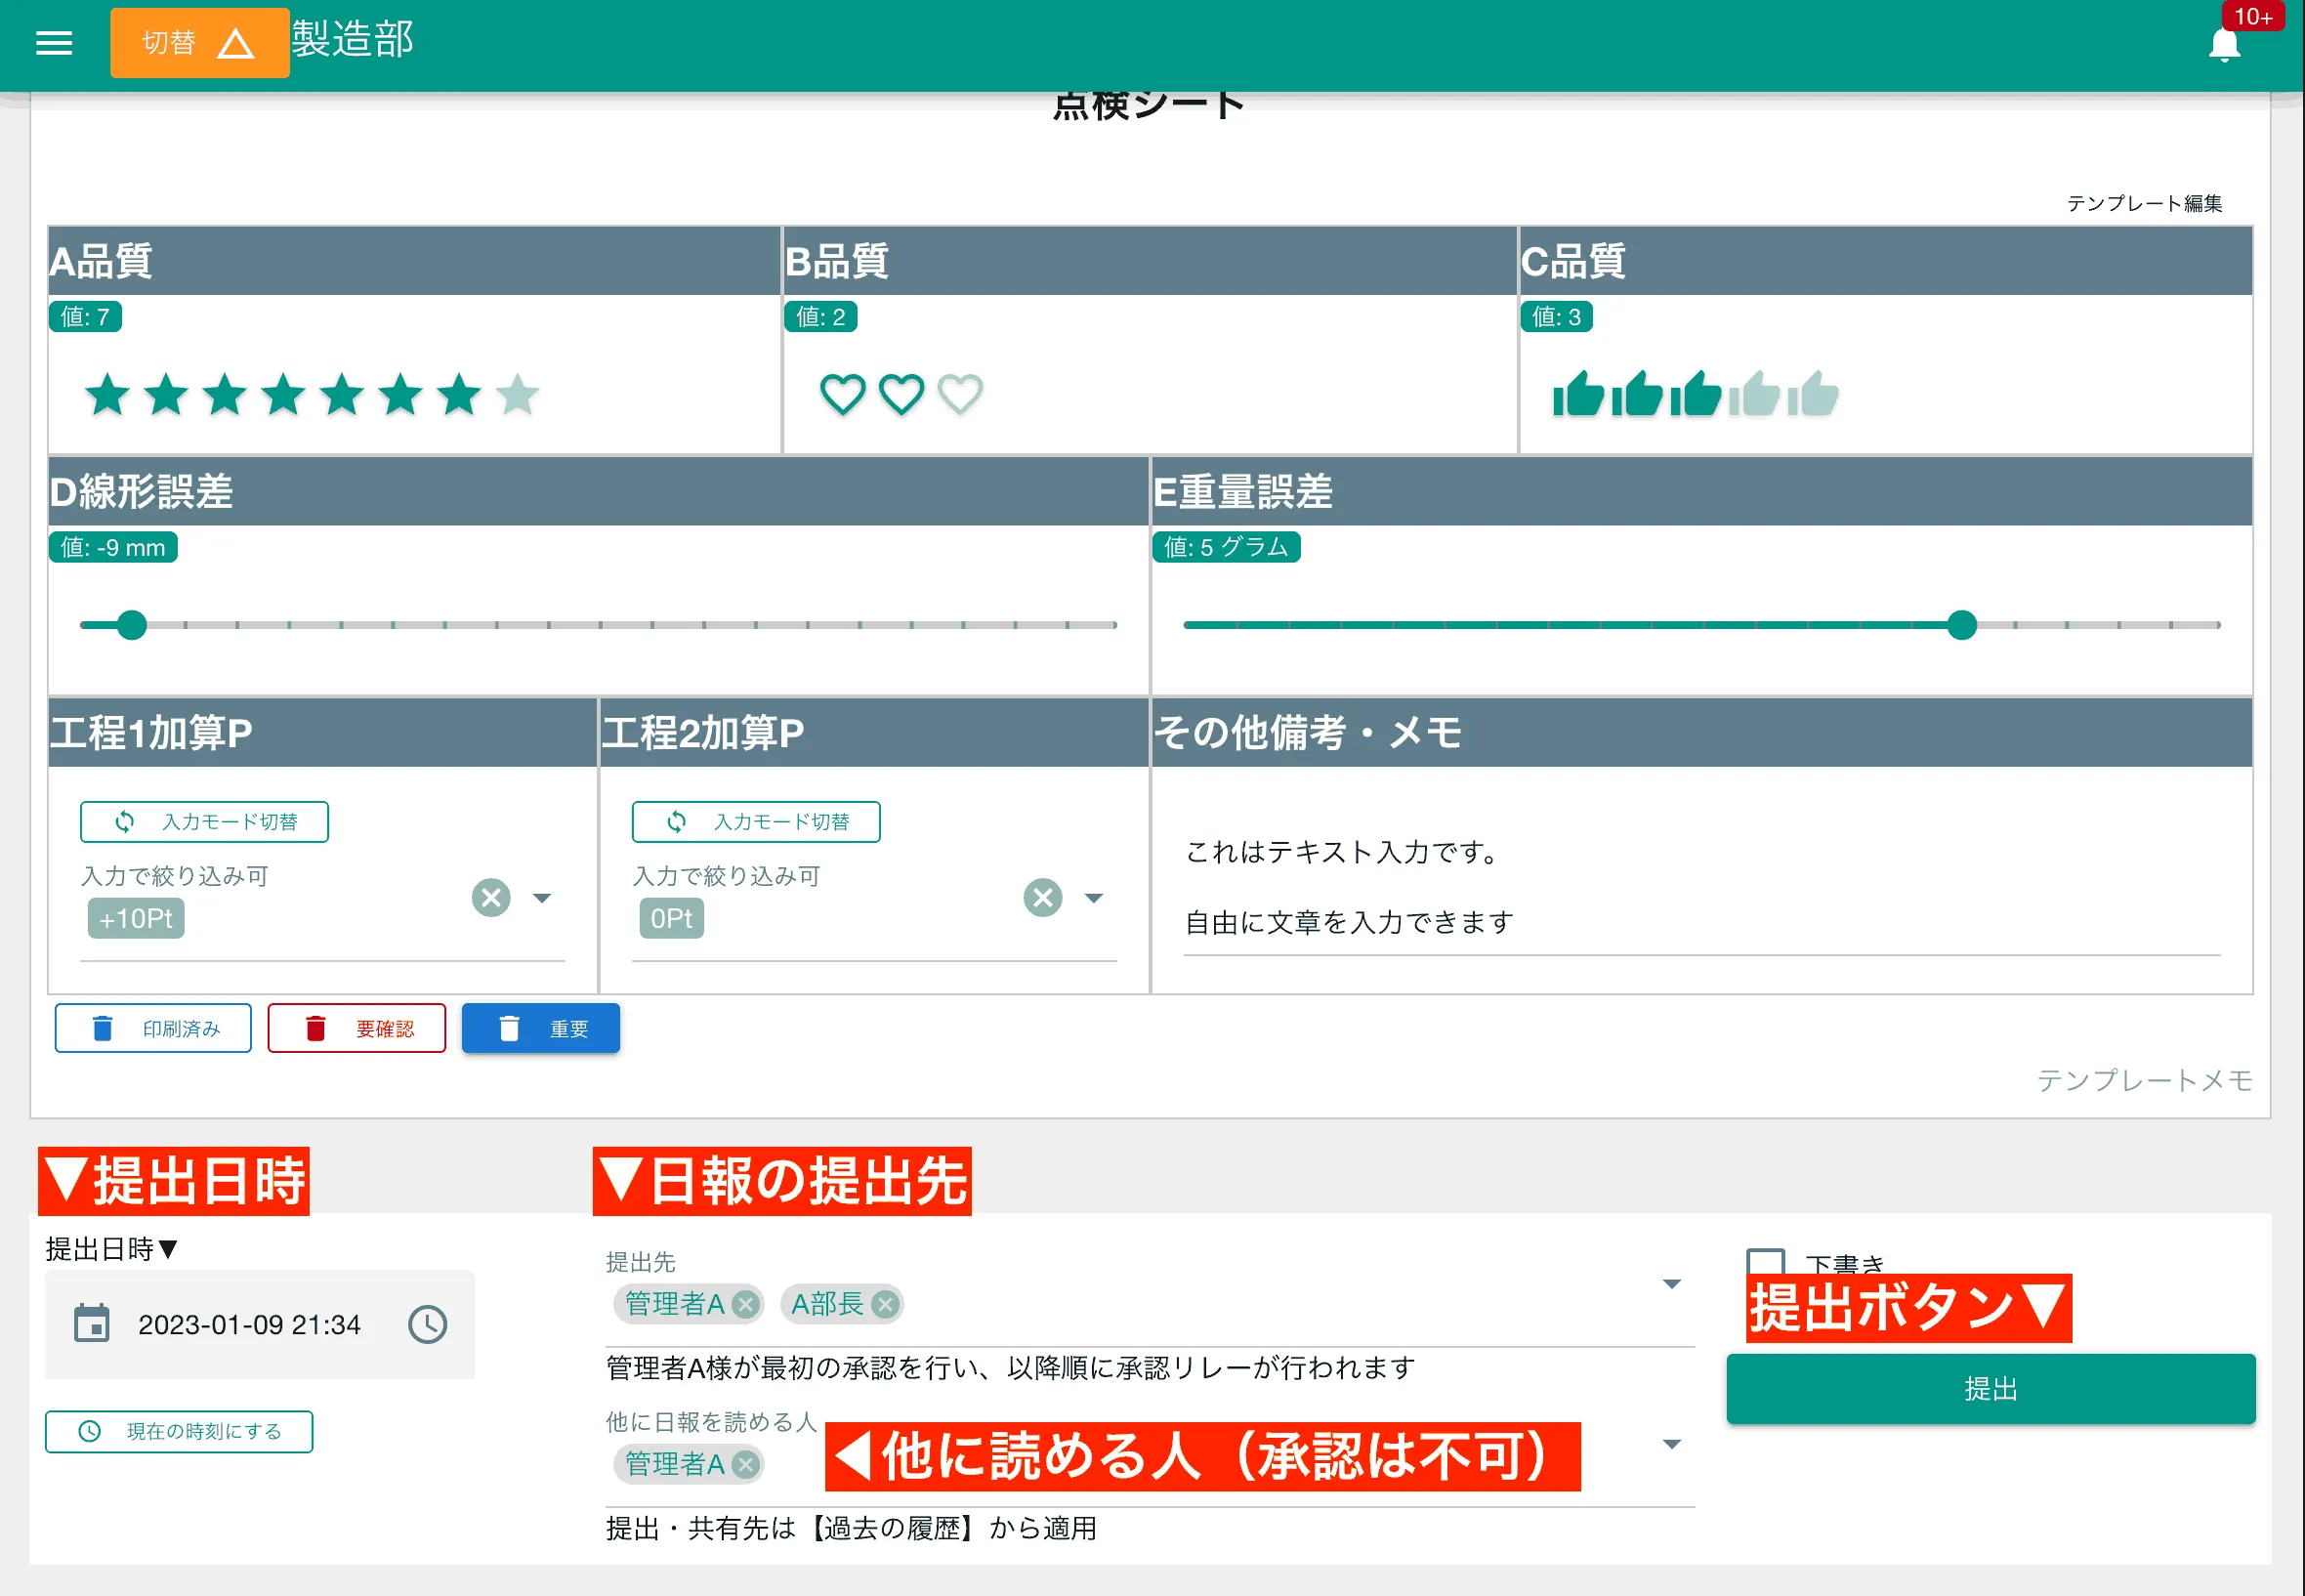Expand the 提出先 dropdown

coord(1671,1285)
